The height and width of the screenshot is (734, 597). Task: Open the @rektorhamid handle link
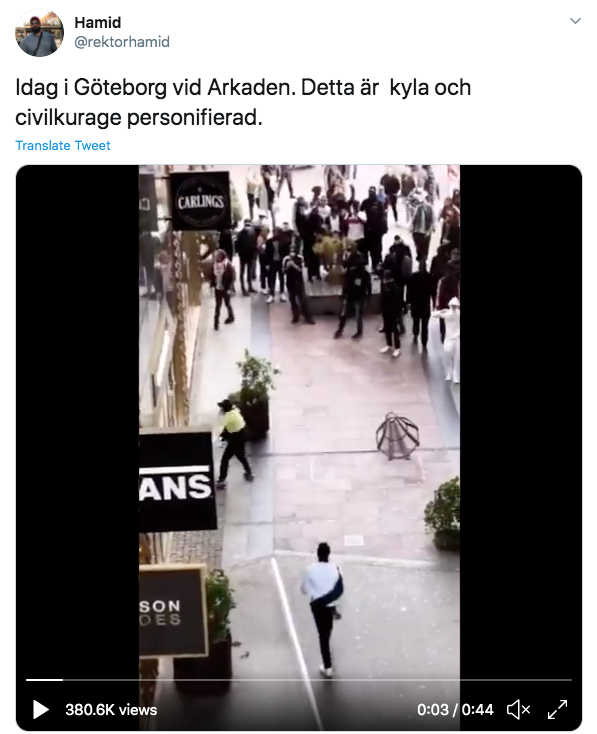click(122, 42)
